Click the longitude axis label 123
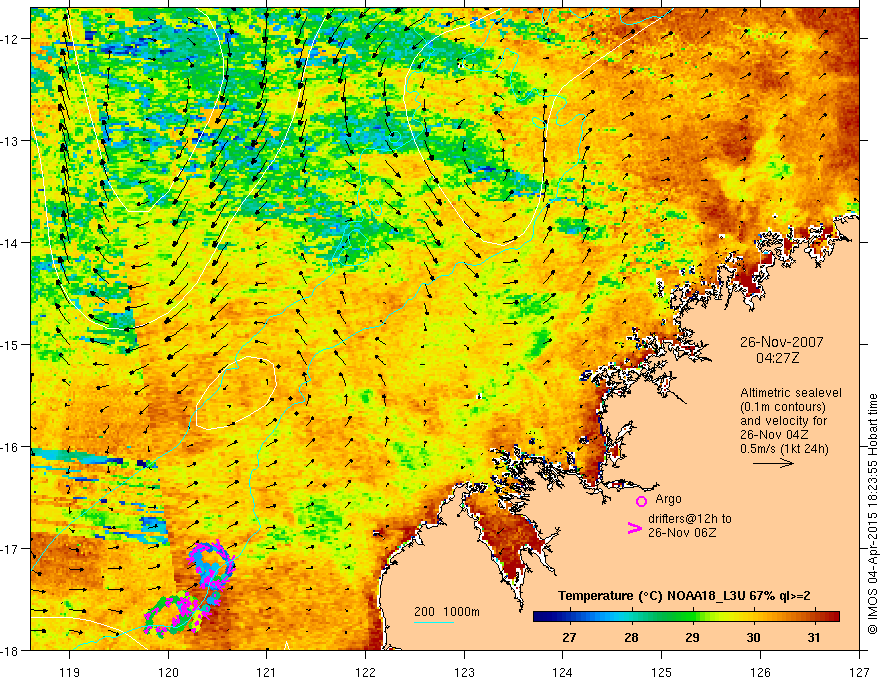Viewport: 880px width, 680px height. tap(464, 672)
